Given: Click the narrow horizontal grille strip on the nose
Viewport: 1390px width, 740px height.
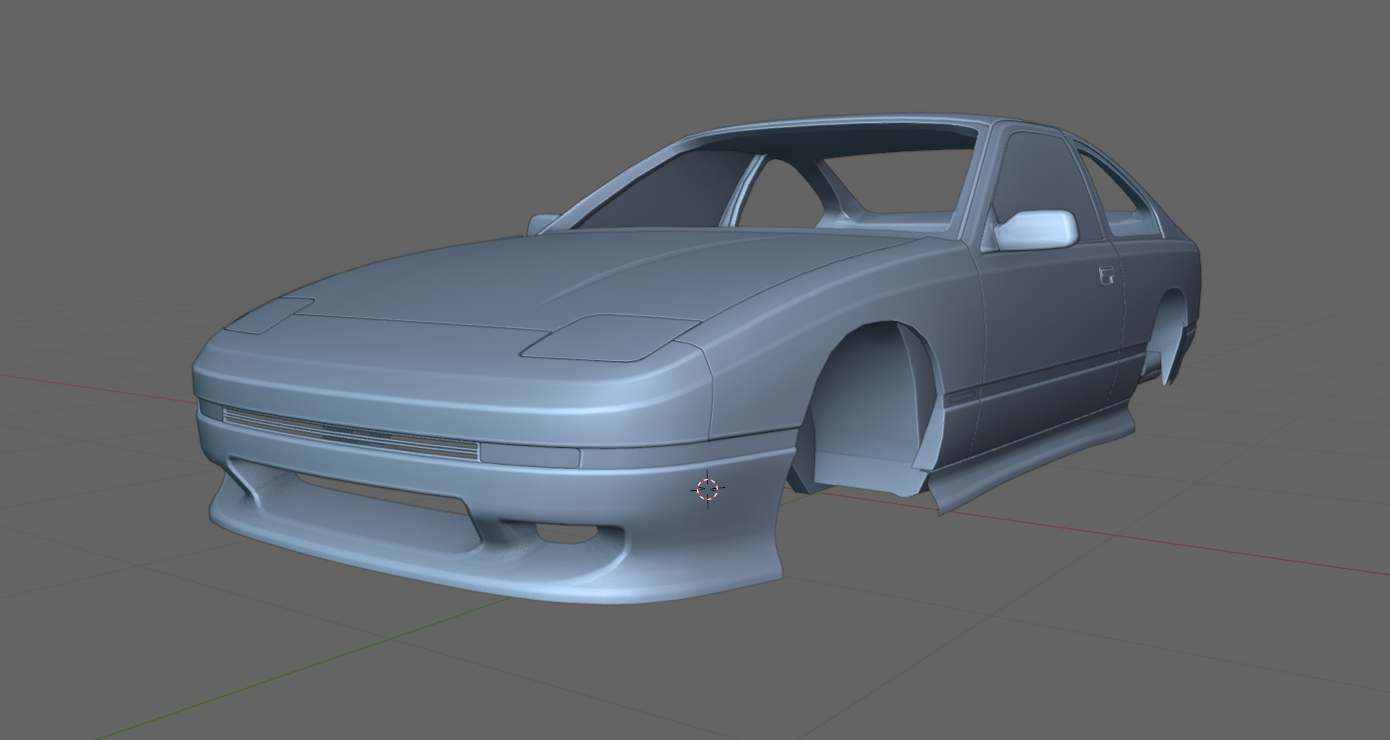Looking at the screenshot, I should [350, 433].
